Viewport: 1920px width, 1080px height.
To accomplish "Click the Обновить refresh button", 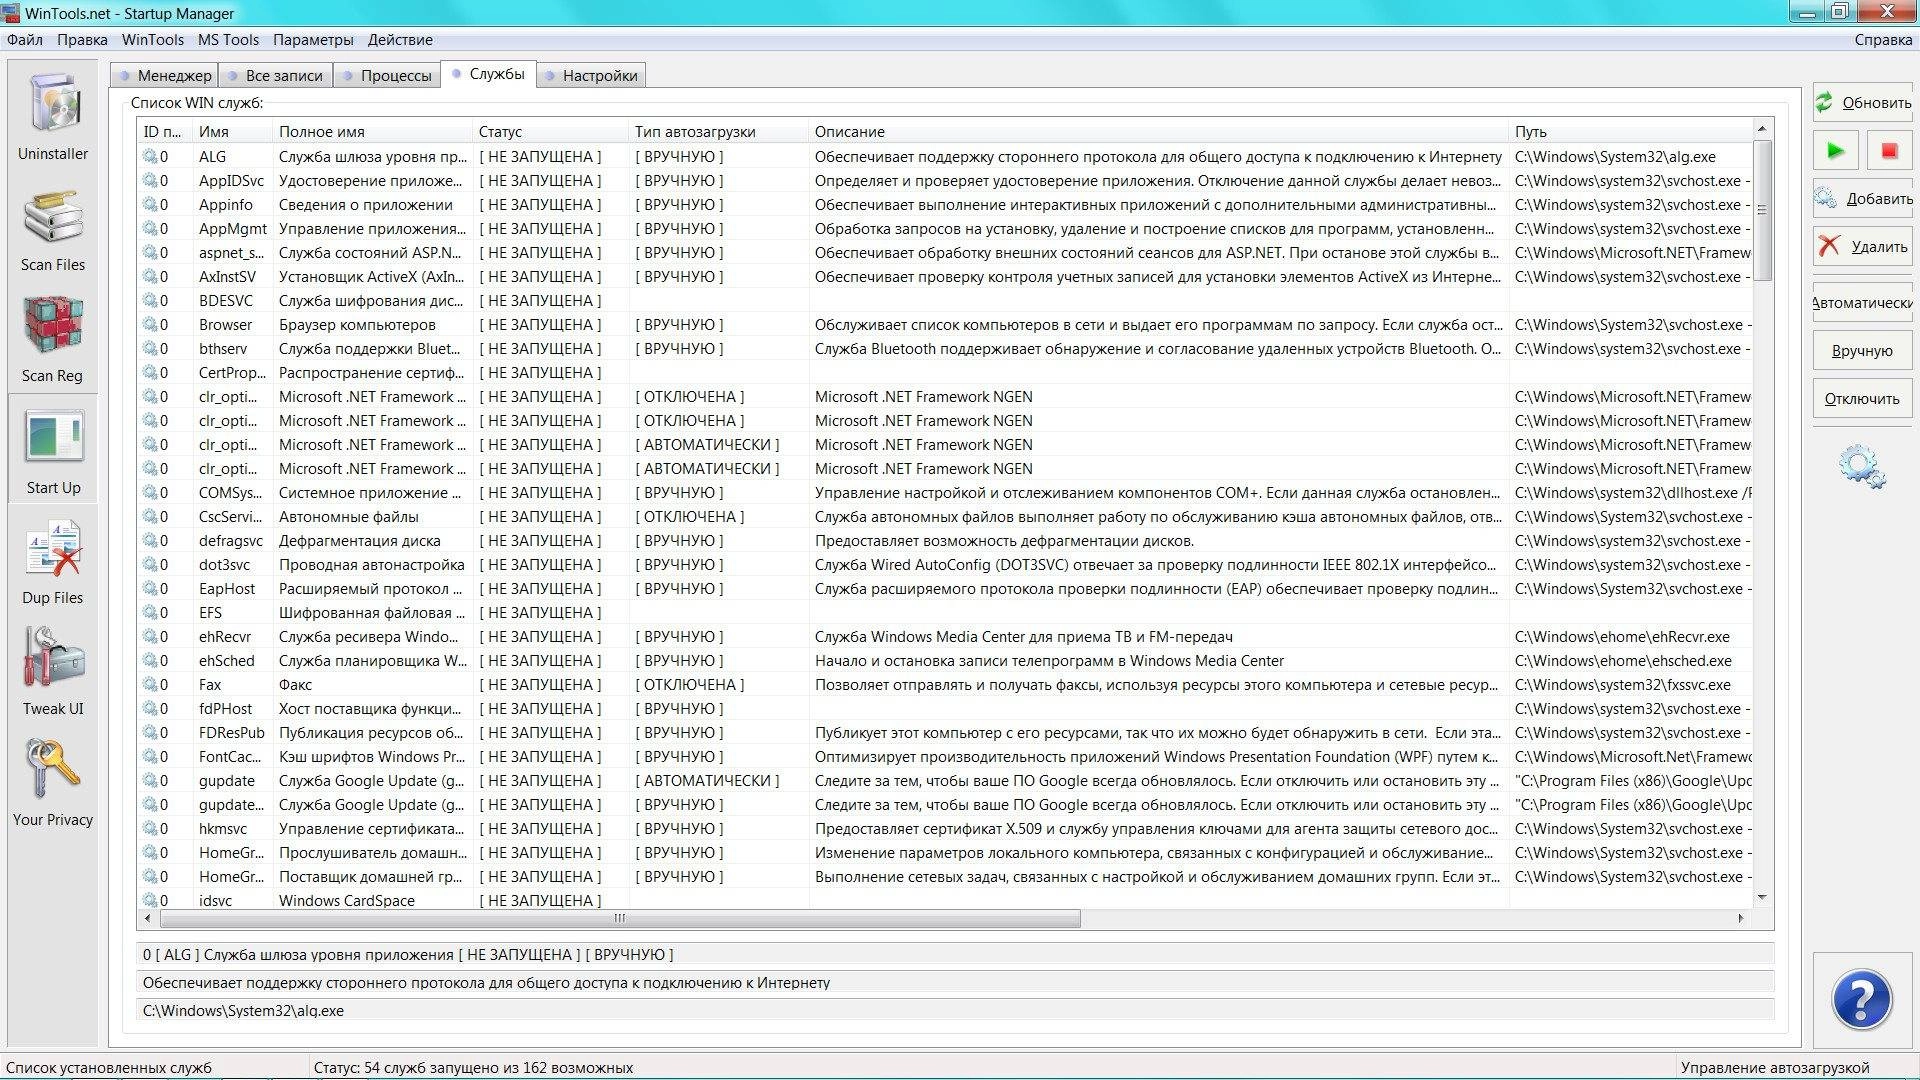I will tap(1863, 102).
